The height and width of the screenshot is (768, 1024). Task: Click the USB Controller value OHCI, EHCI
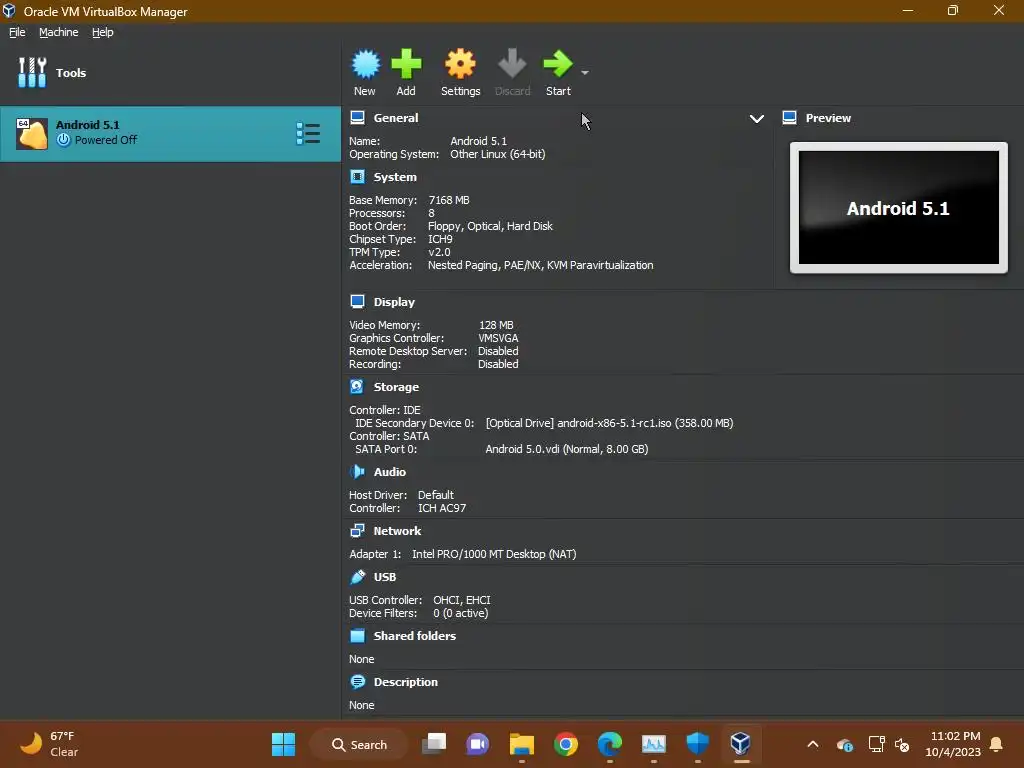pyautogui.click(x=462, y=600)
